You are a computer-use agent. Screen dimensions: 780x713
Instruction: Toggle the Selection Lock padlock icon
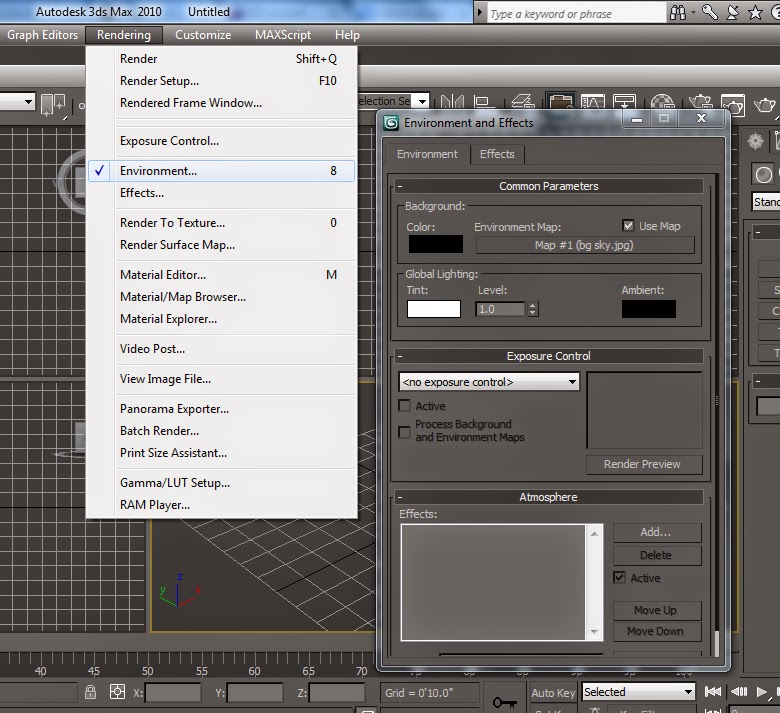(90, 692)
